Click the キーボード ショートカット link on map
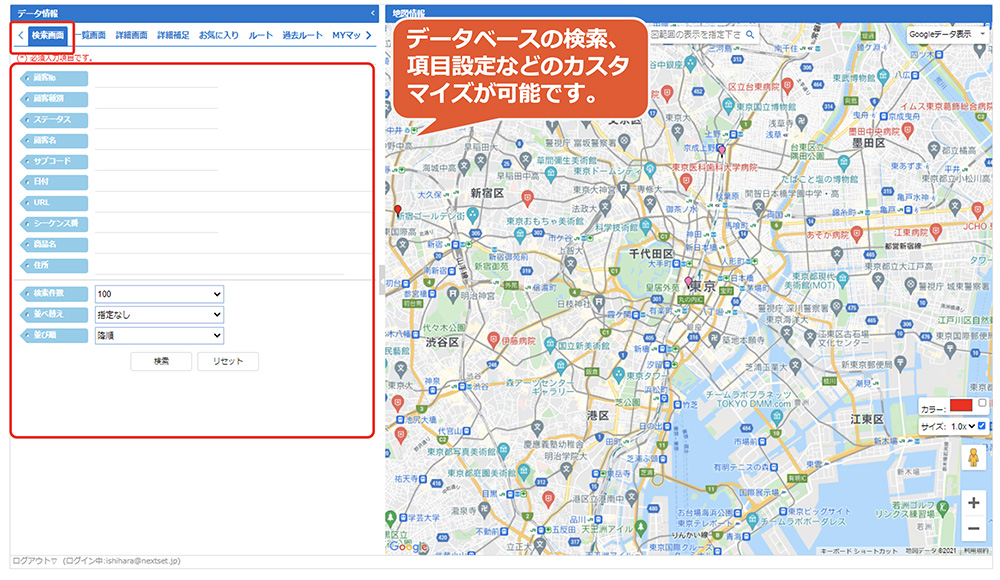The width and height of the screenshot is (1000, 580). click(858, 551)
